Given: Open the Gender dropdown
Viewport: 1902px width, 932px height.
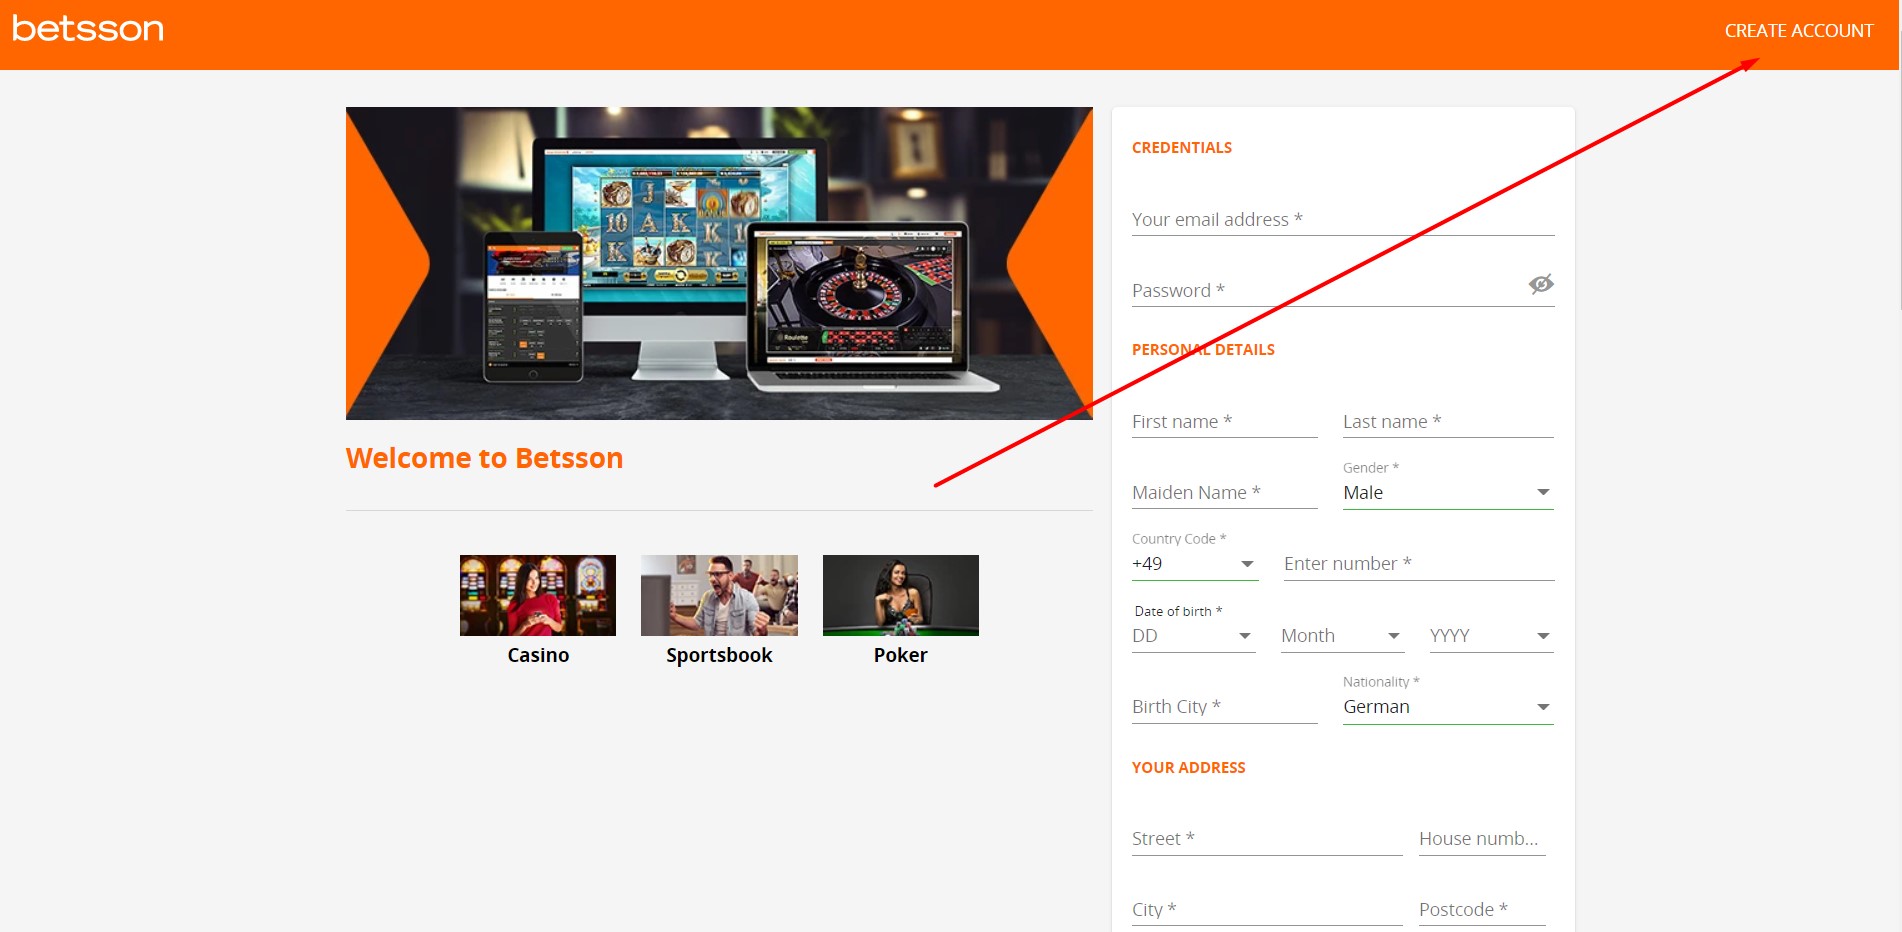Looking at the screenshot, I should 1448,492.
